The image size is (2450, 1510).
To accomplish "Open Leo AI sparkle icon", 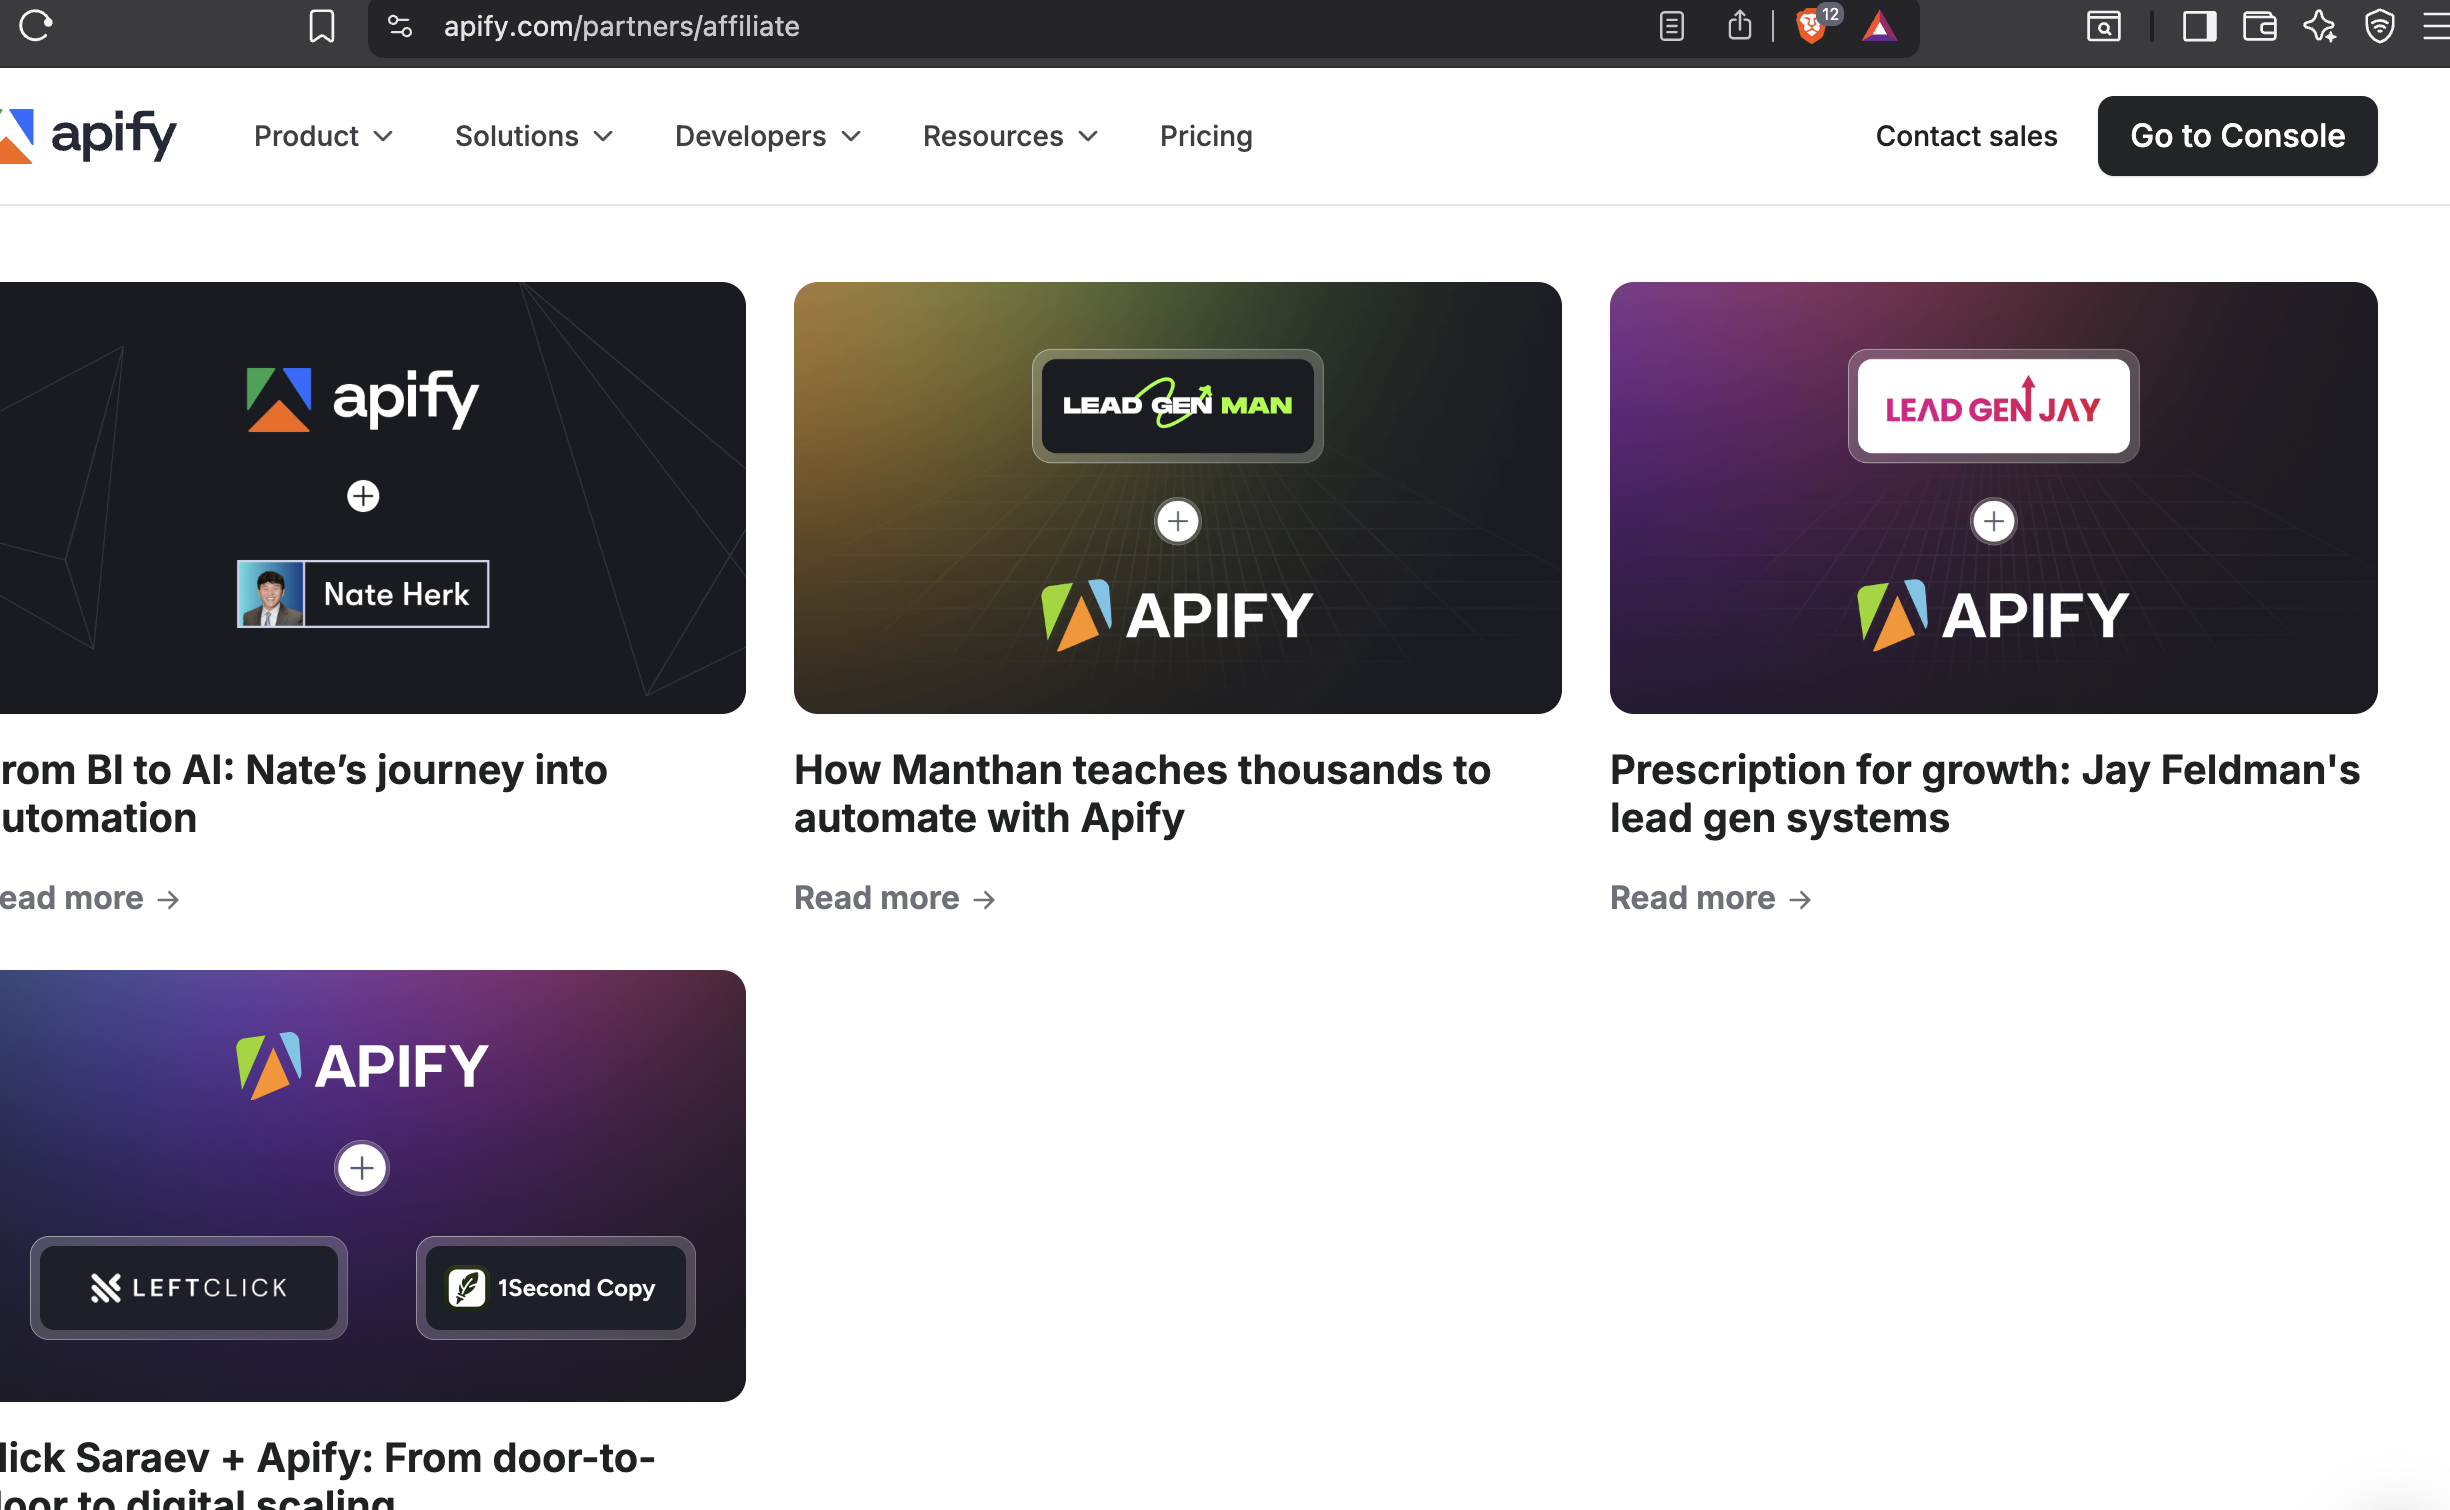I will 2320,26.
